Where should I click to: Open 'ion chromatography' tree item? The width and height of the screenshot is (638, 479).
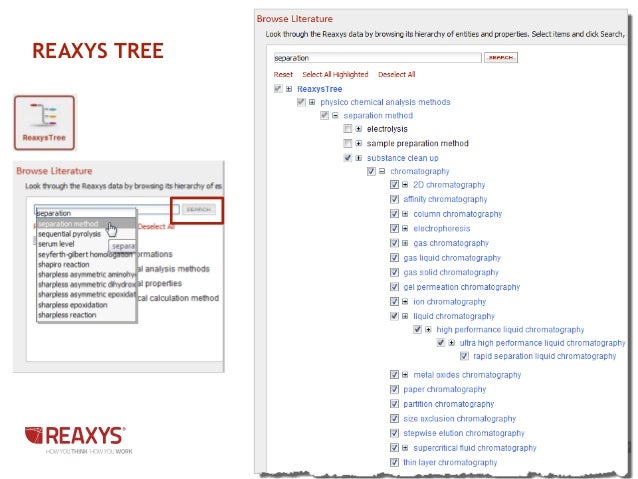[450, 302]
